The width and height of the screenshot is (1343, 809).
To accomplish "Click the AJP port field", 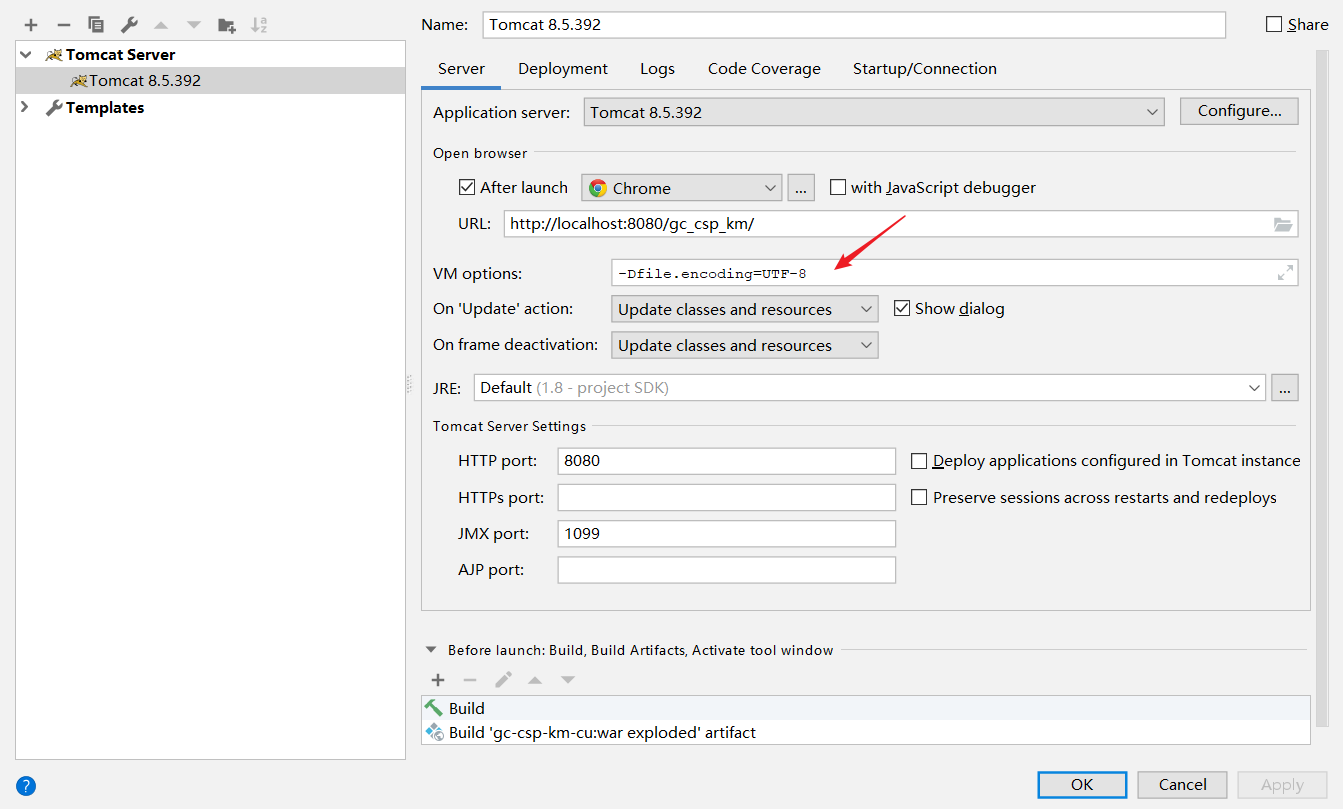I will click(726, 570).
